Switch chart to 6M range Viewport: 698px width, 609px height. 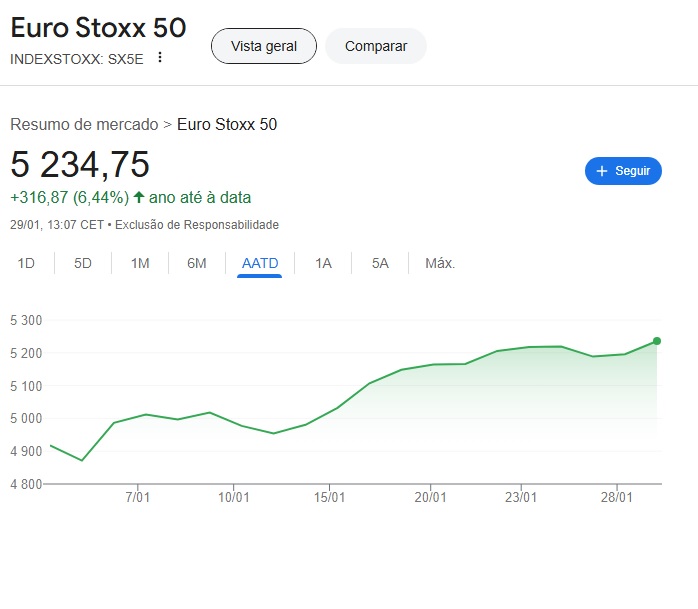[197, 264]
